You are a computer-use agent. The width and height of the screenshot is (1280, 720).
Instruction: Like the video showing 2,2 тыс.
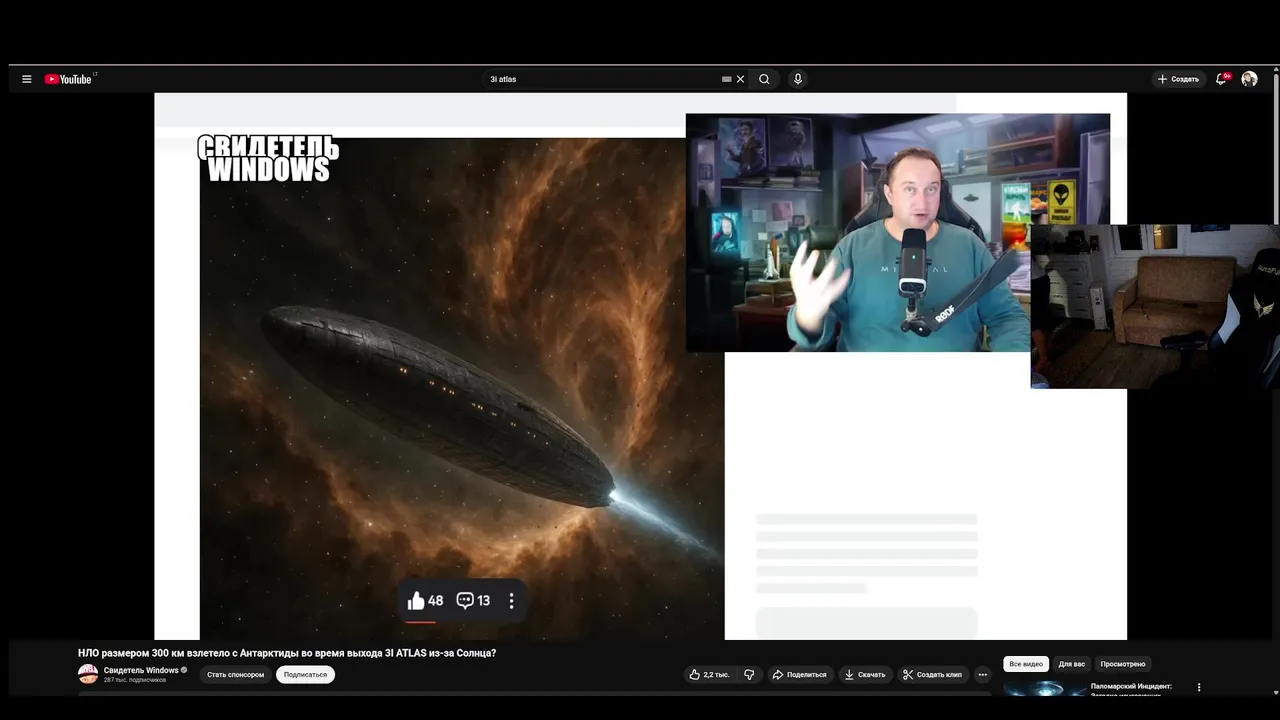point(710,675)
